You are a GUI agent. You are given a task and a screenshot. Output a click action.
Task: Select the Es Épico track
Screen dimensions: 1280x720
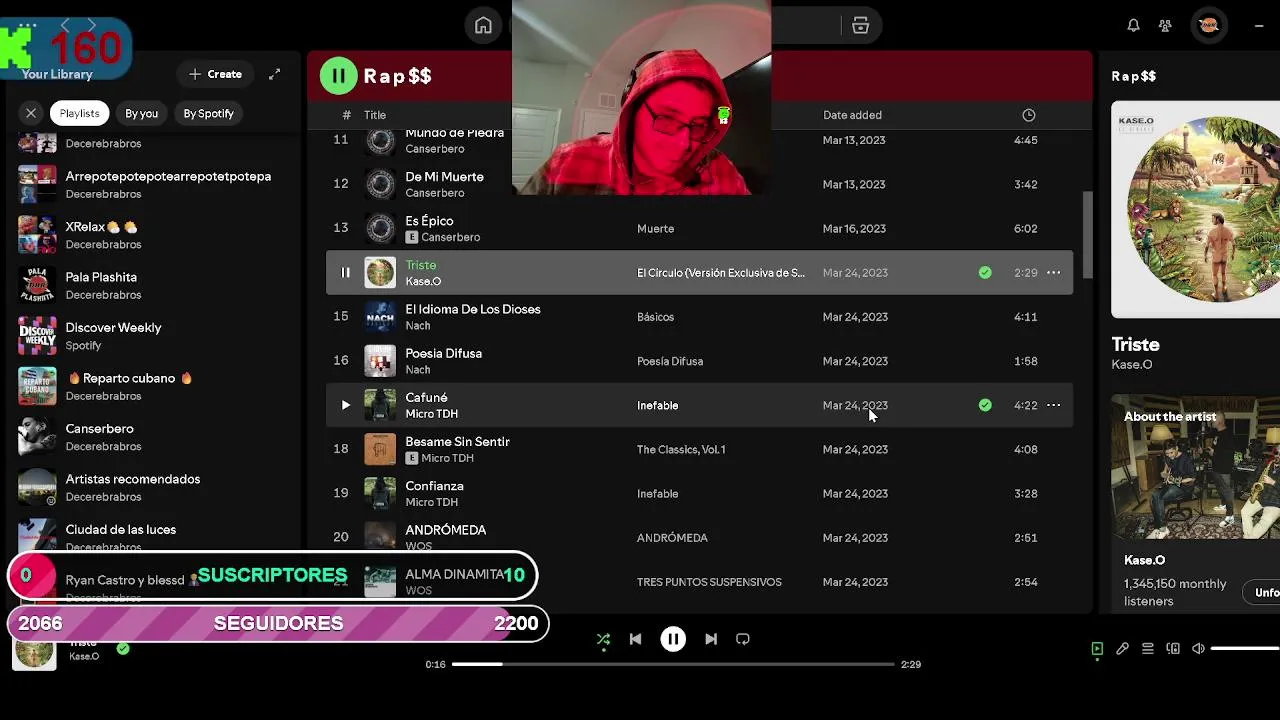tap(699, 229)
